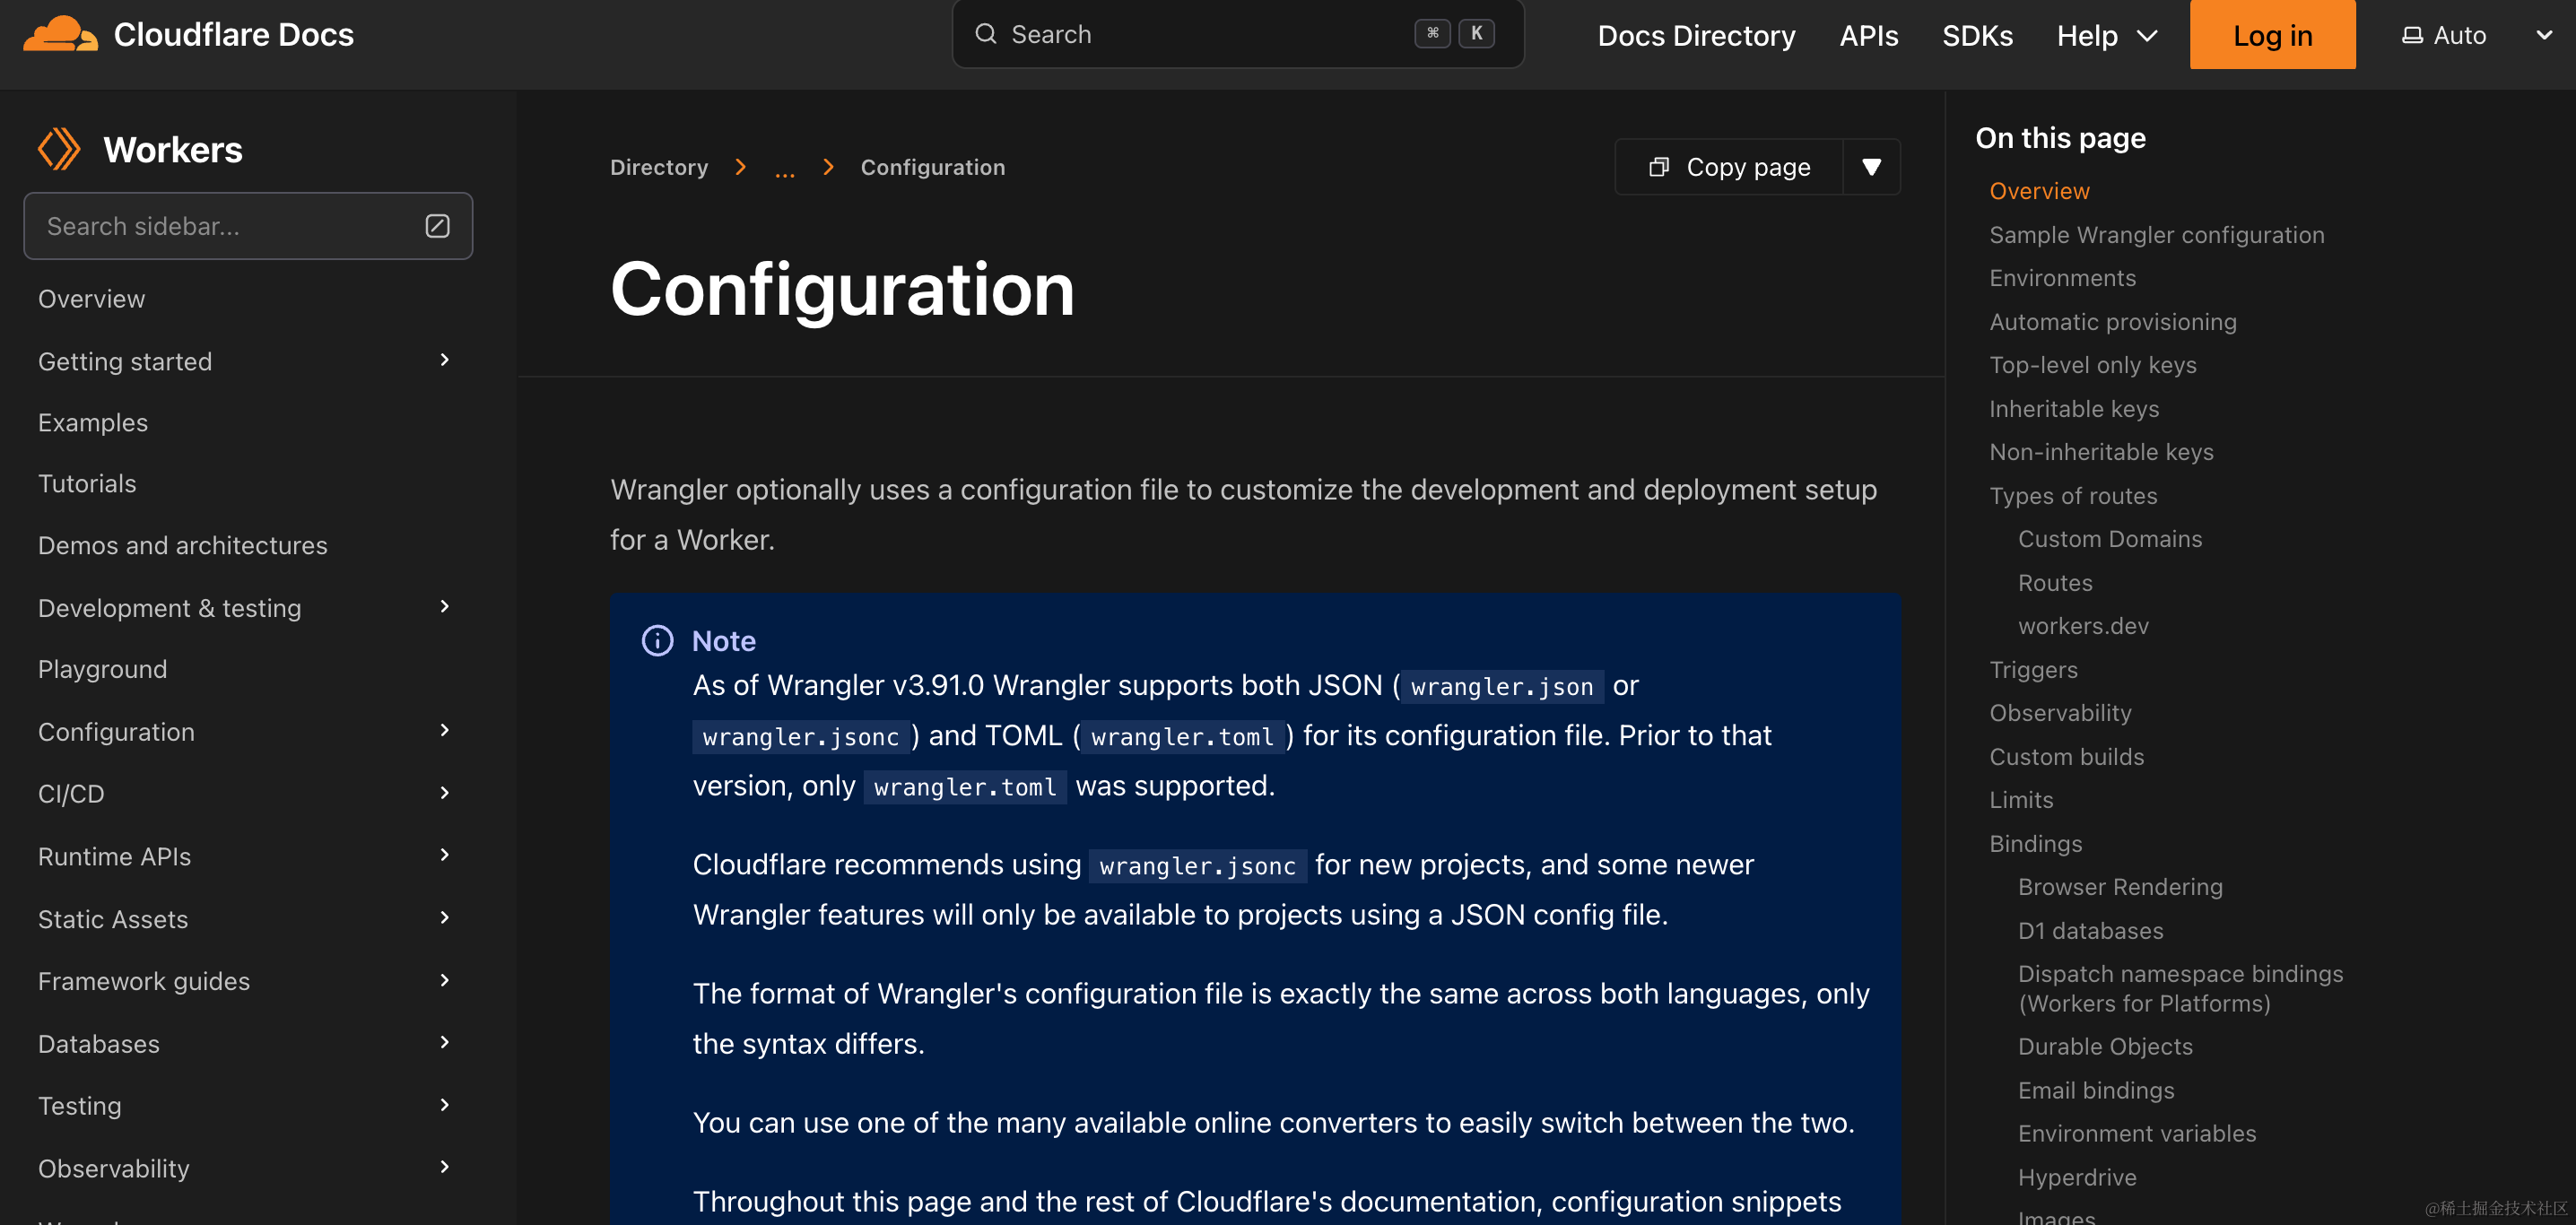2576x1225 pixels.
Task: Expand the Databases sidebar section
Action: [x=445, y=1042]
